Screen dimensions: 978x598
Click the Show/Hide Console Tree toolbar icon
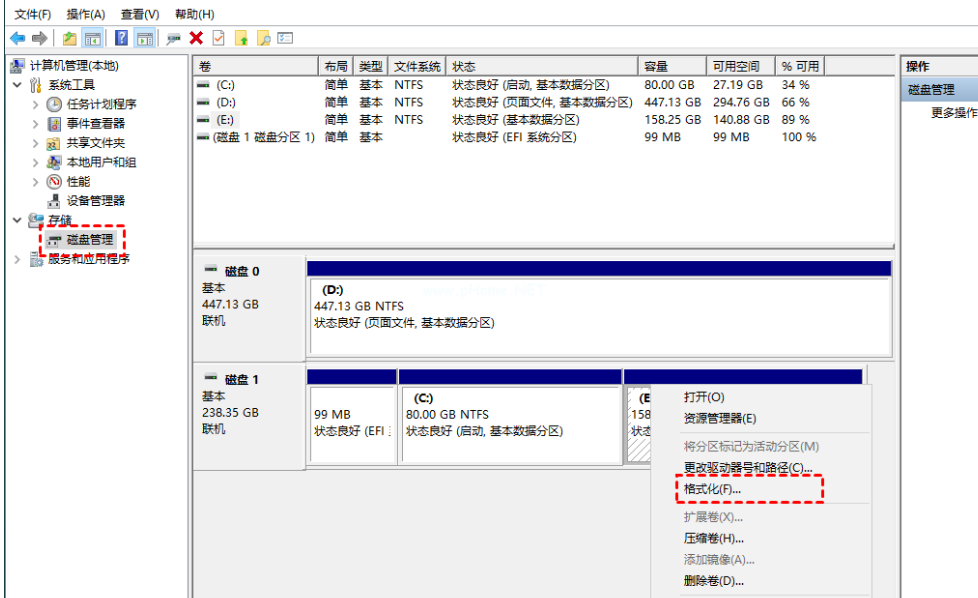[x=92, y=38]
